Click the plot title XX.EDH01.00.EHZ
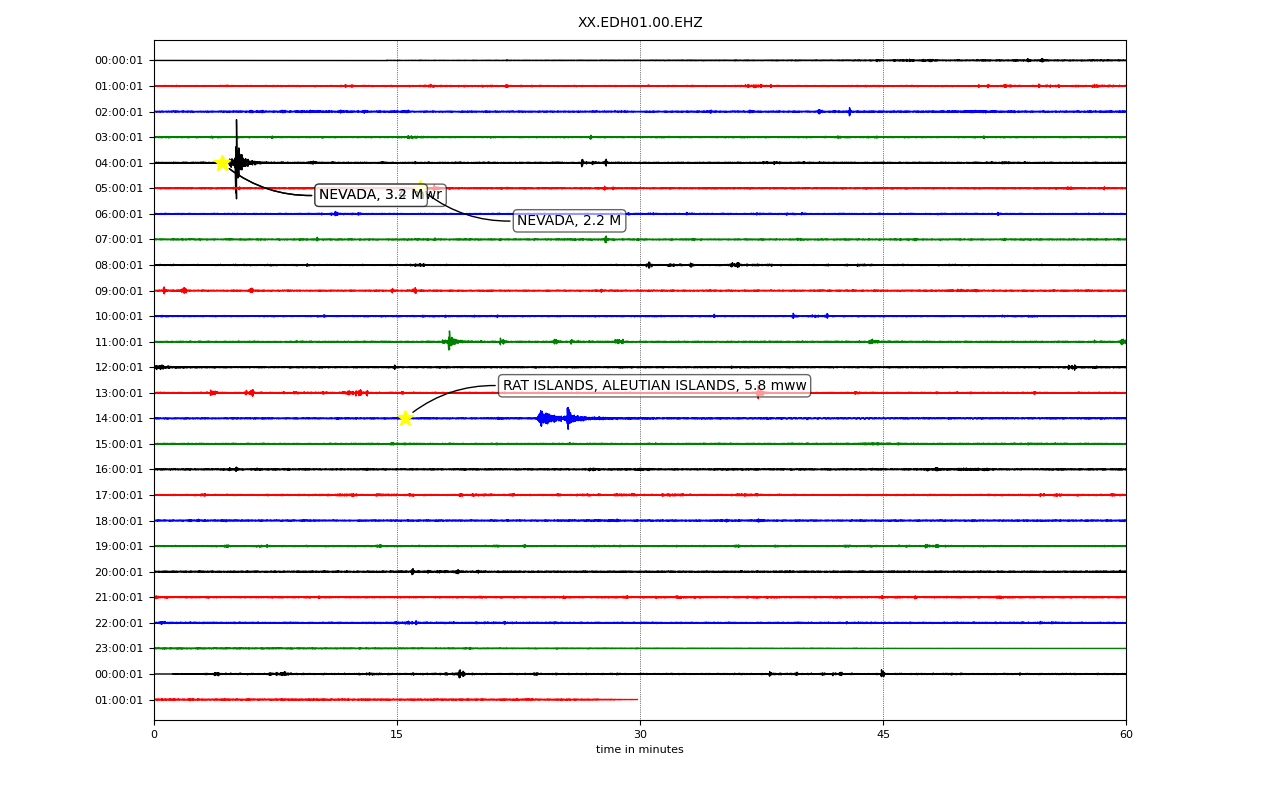The image size is (1280, 800). pos(640,23)
